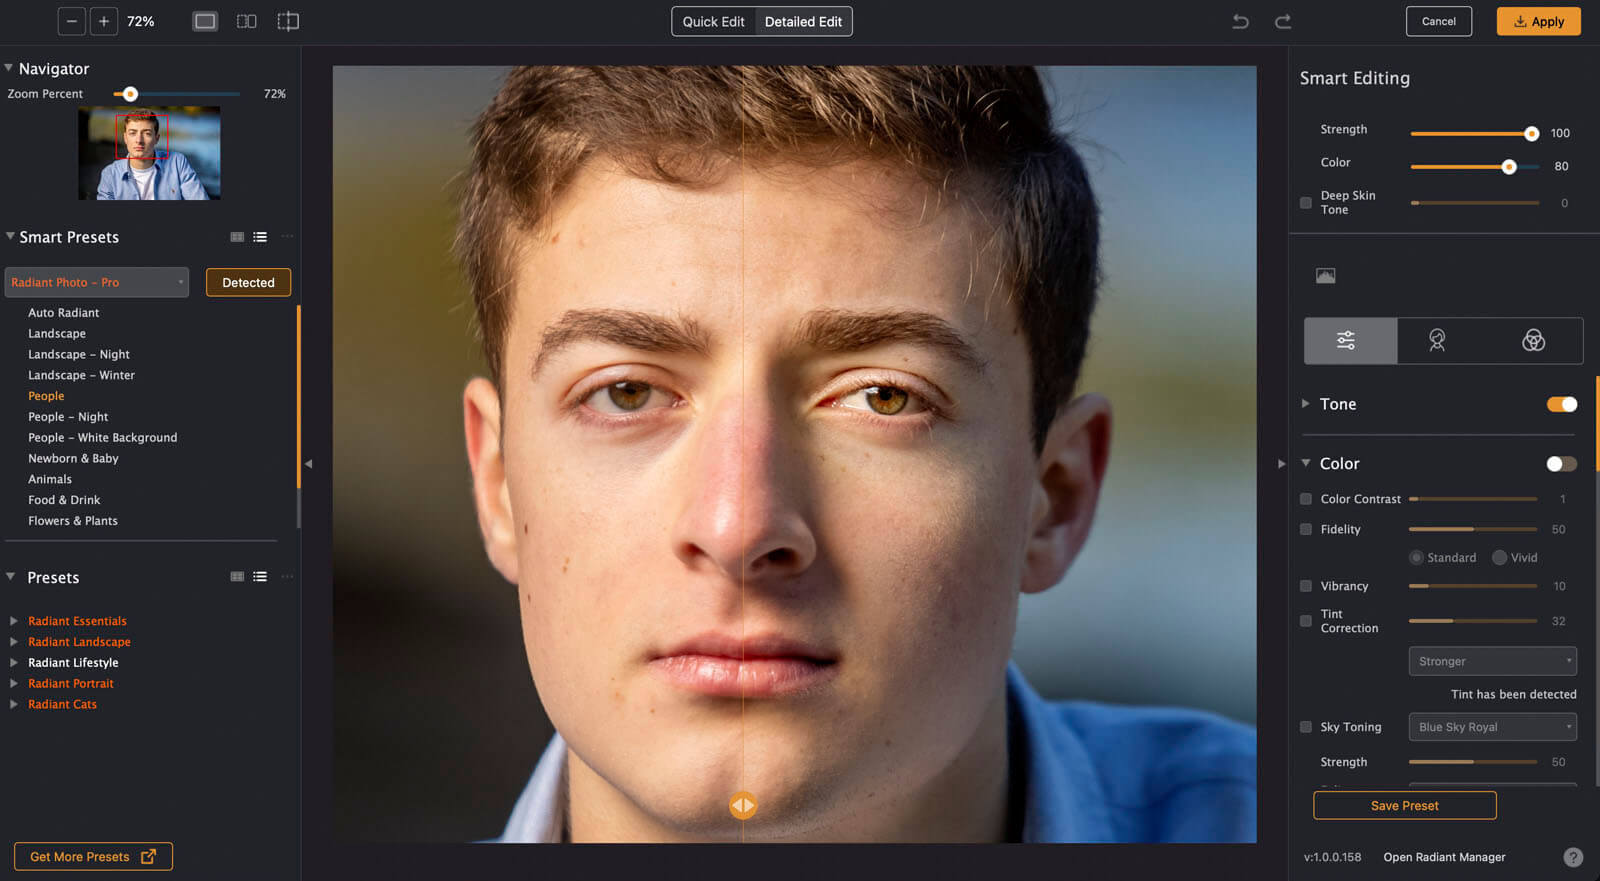
Task: Open the Blue Sky Royal dropdown
Action: (x=1492, y=727)
